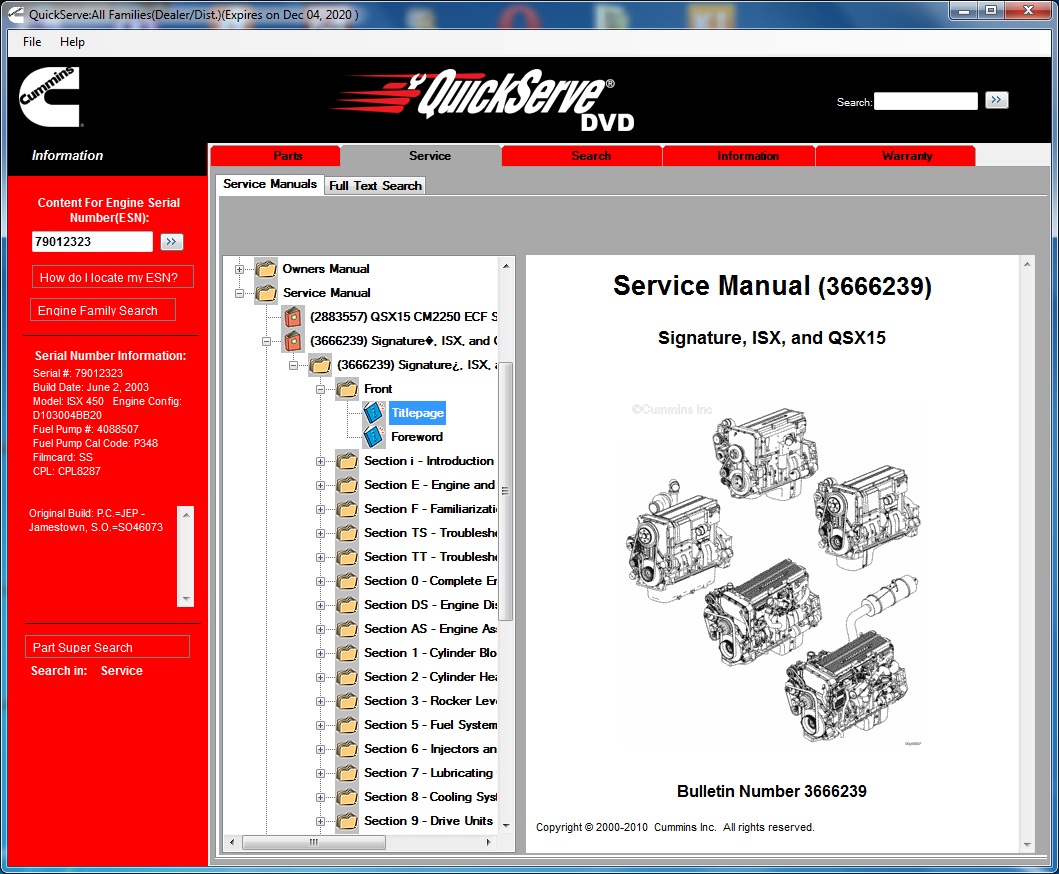Click the Original Build box down arrow
This screenshot has height=874, width=1059.
pos(186,599)
